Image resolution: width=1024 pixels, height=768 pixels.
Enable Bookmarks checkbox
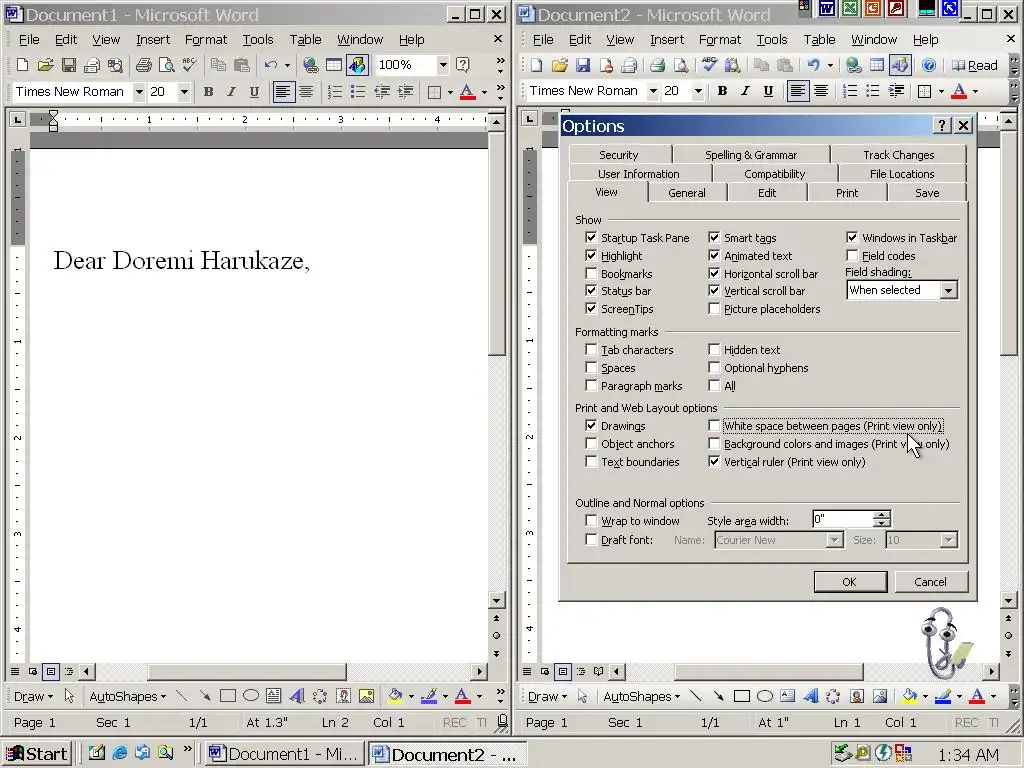pyautogui.click(x=591, y=274)
